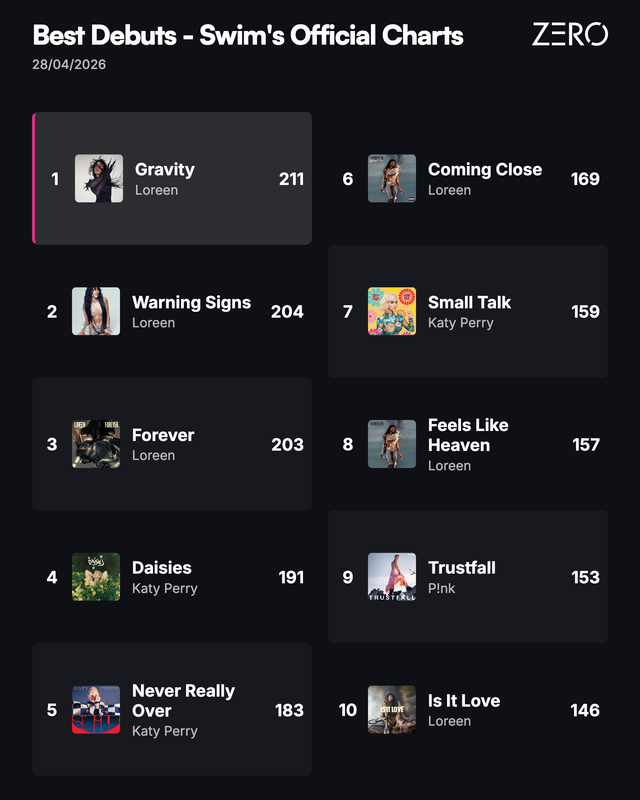Select the Coming Close album thumbnail

pos(392,179)
